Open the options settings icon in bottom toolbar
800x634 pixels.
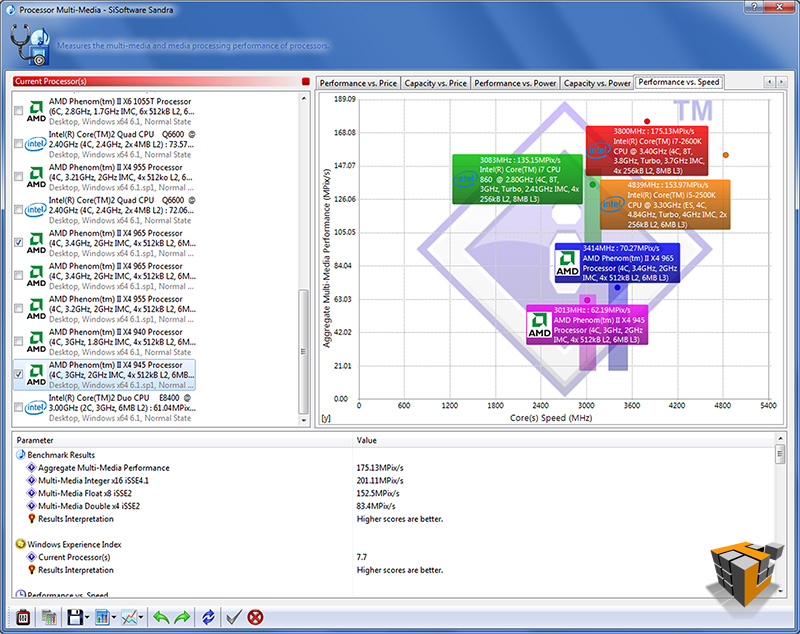pos(23,618)
